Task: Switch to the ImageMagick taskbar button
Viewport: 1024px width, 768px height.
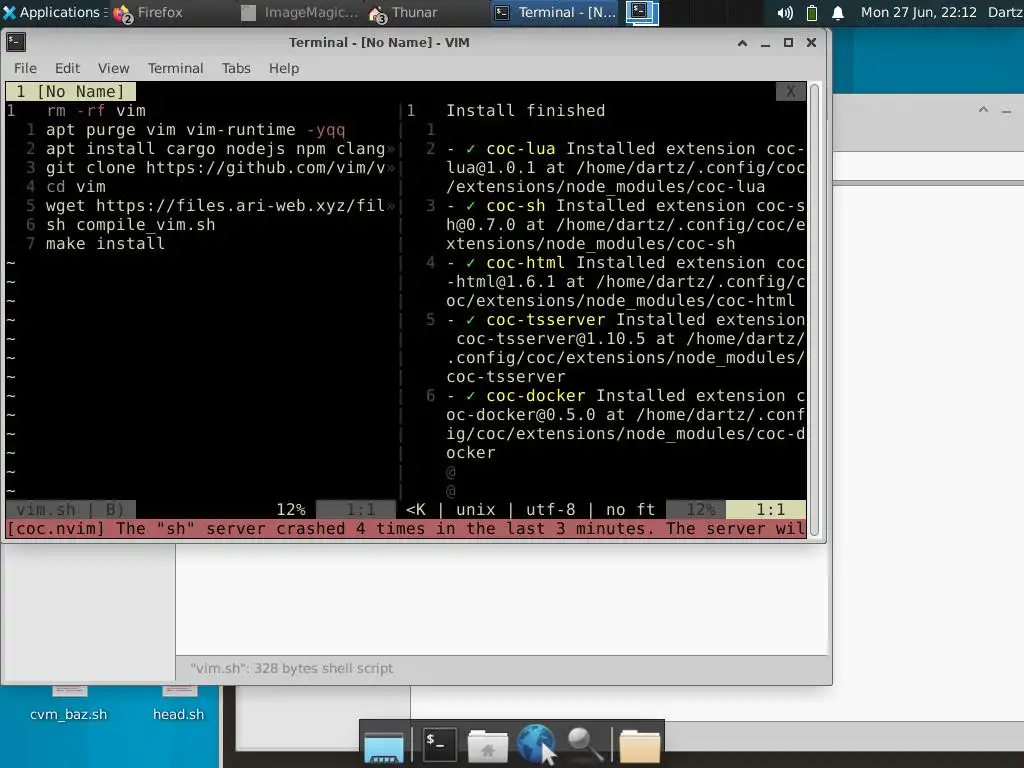Action: [300, 12]
